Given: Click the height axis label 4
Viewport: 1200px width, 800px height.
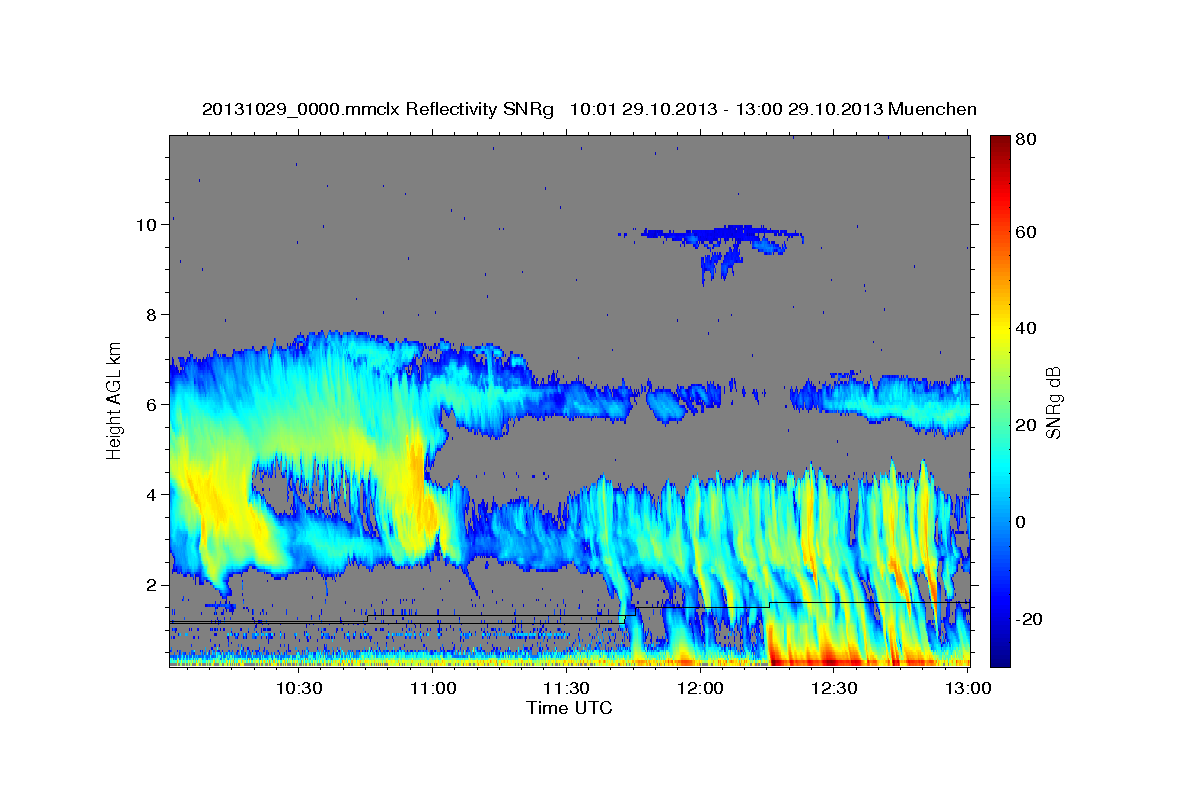Looking at the screenshot, I should [x=152, y=495].
